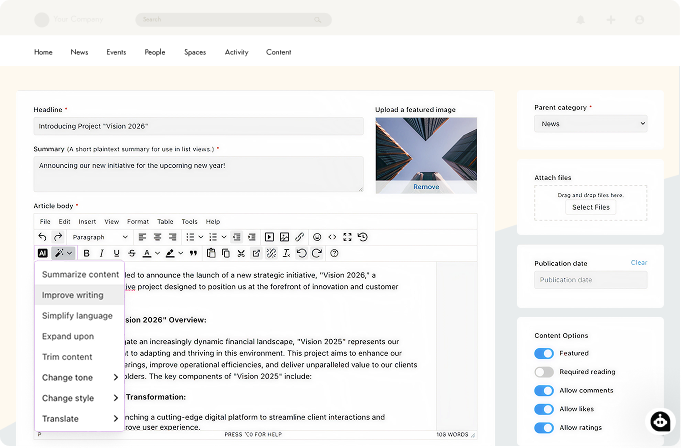Image resolution: width=681 pixels, height=448 pixels.
Task: Toggle fullscreen editor mode
Action: coord(347,237)
